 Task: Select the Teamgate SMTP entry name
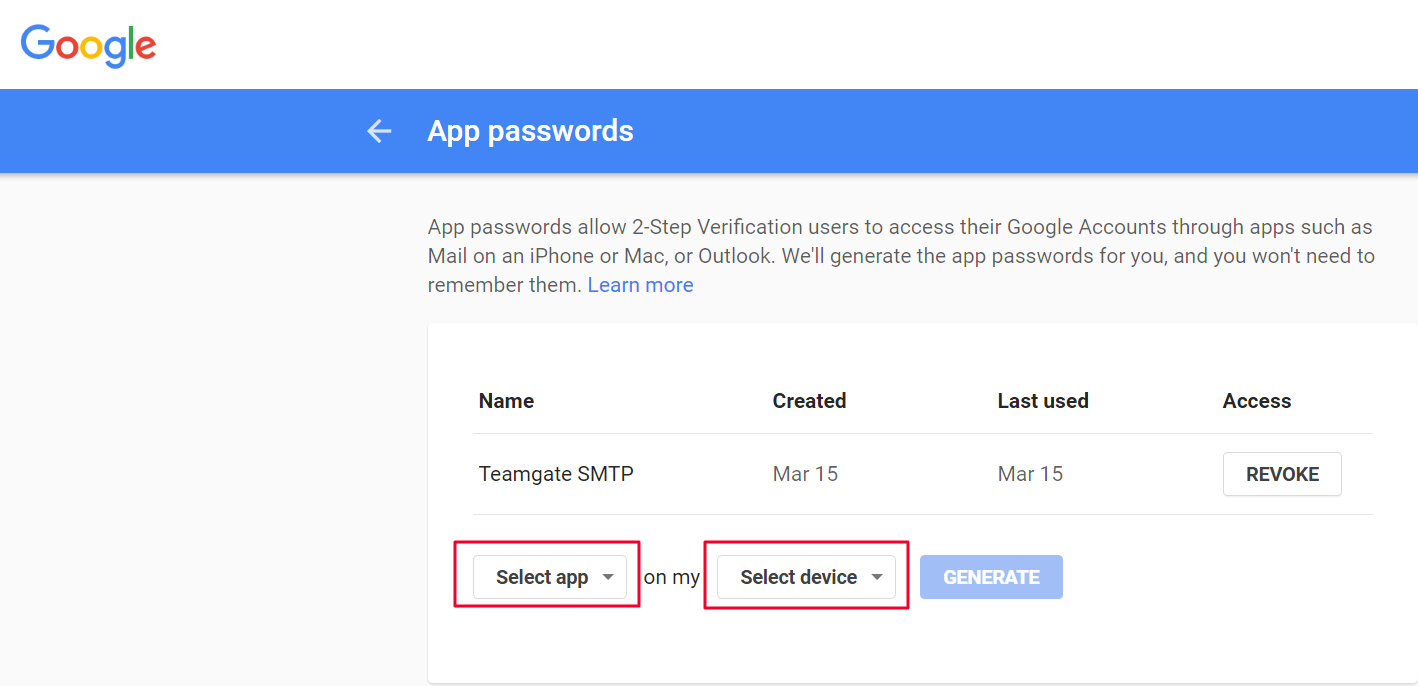tap(556, 474)
